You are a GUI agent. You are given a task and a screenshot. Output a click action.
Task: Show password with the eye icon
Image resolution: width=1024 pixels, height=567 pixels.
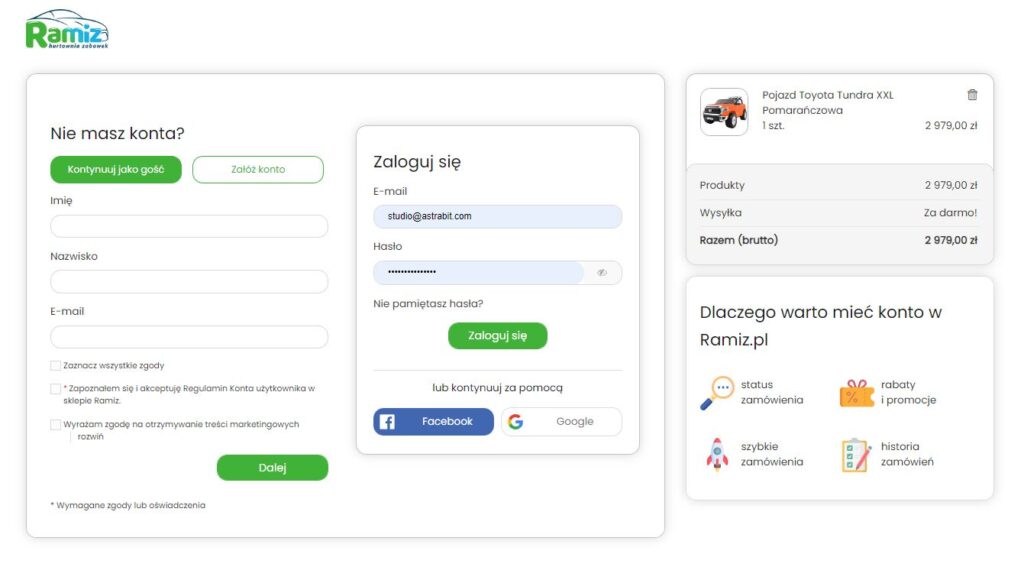click(x=601, y=272)
